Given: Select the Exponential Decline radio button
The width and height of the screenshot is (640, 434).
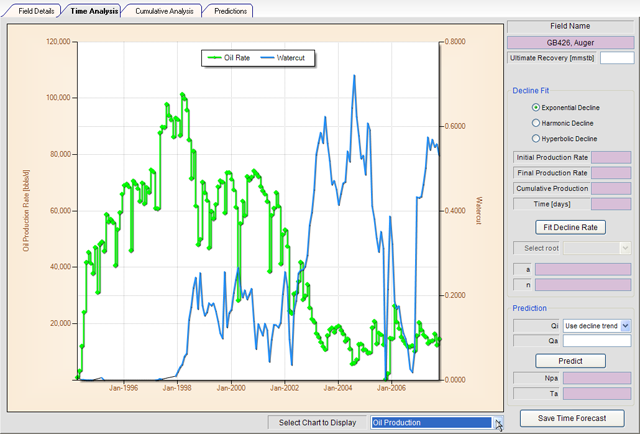Looking at the screenshot, I should click(x=536, y=107).
